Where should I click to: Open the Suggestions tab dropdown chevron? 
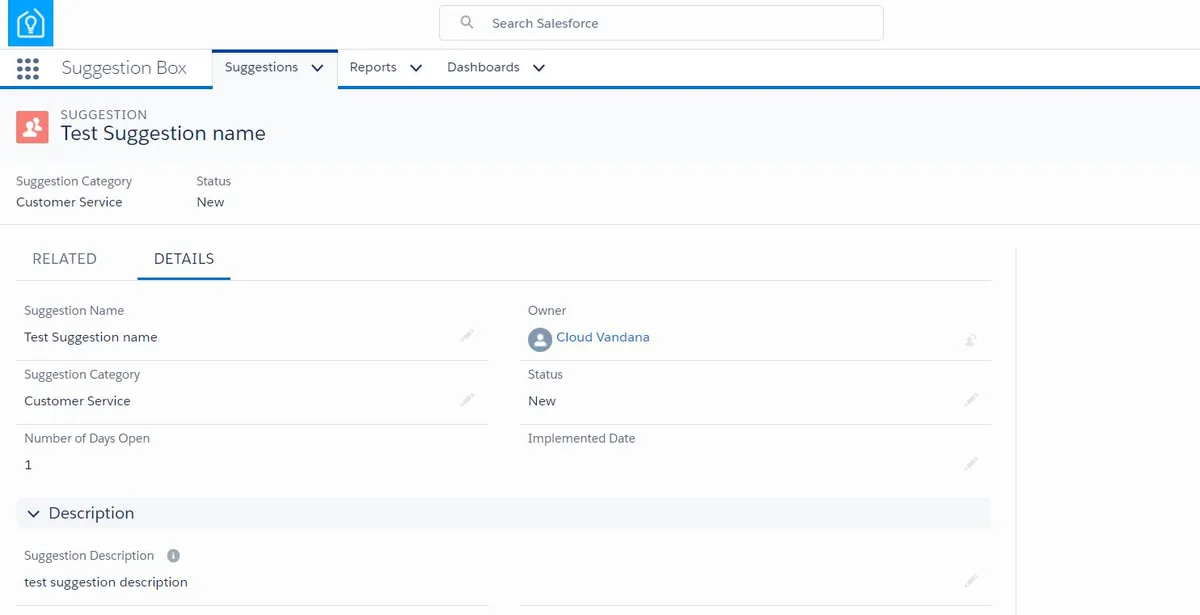[x=318, y=68]
